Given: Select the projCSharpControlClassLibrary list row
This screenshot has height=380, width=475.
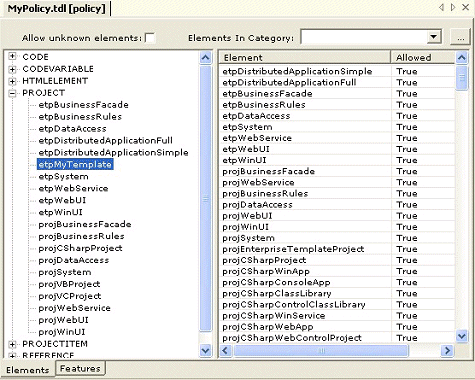Looking at the screenshot, I should (337, 305).
